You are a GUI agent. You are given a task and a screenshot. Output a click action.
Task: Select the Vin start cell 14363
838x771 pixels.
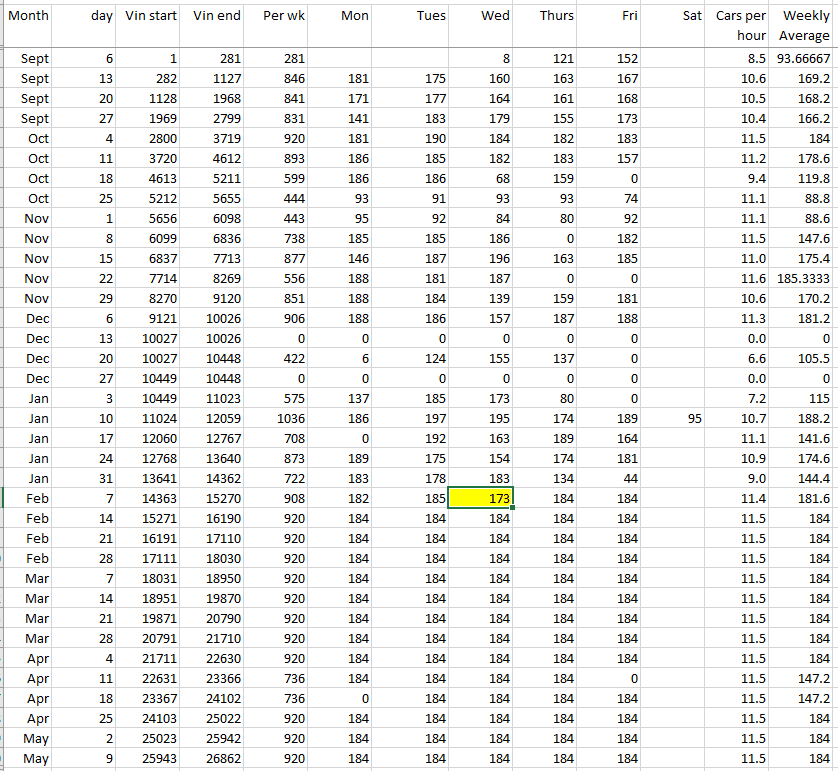click(151, 498)
